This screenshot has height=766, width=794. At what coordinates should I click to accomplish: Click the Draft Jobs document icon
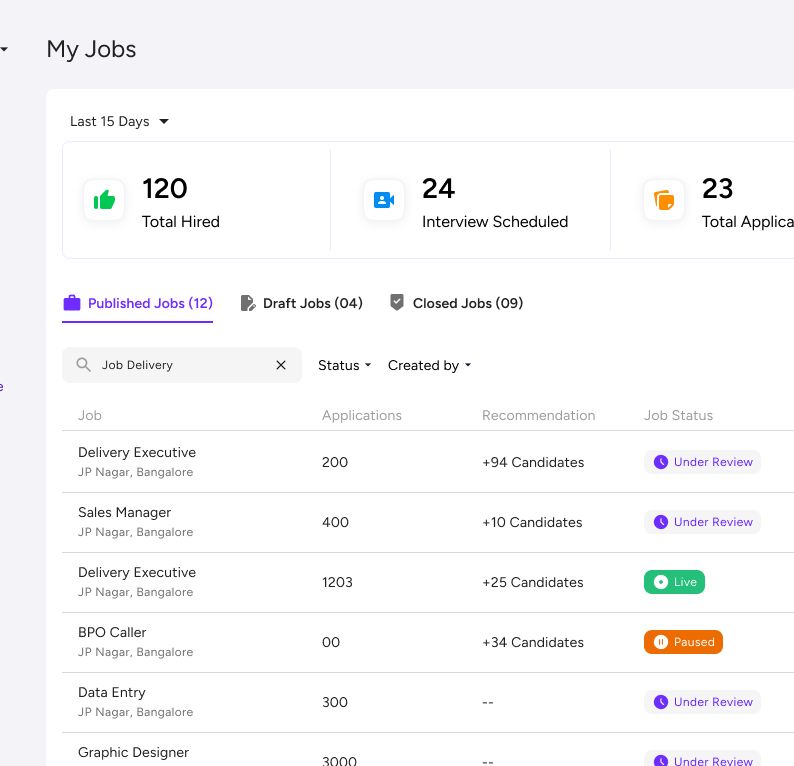pyautogui.click(x=248, y=303)
